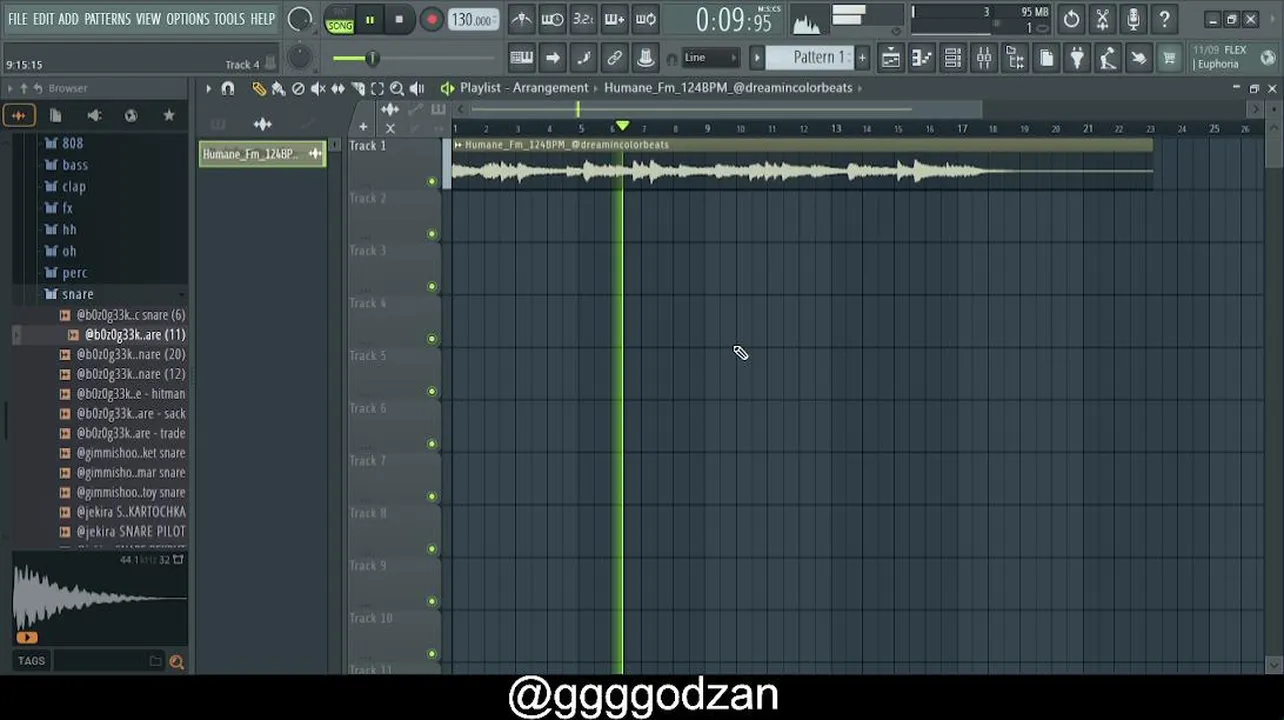
Task: Open the Channel rack icon
Action: 953,58
